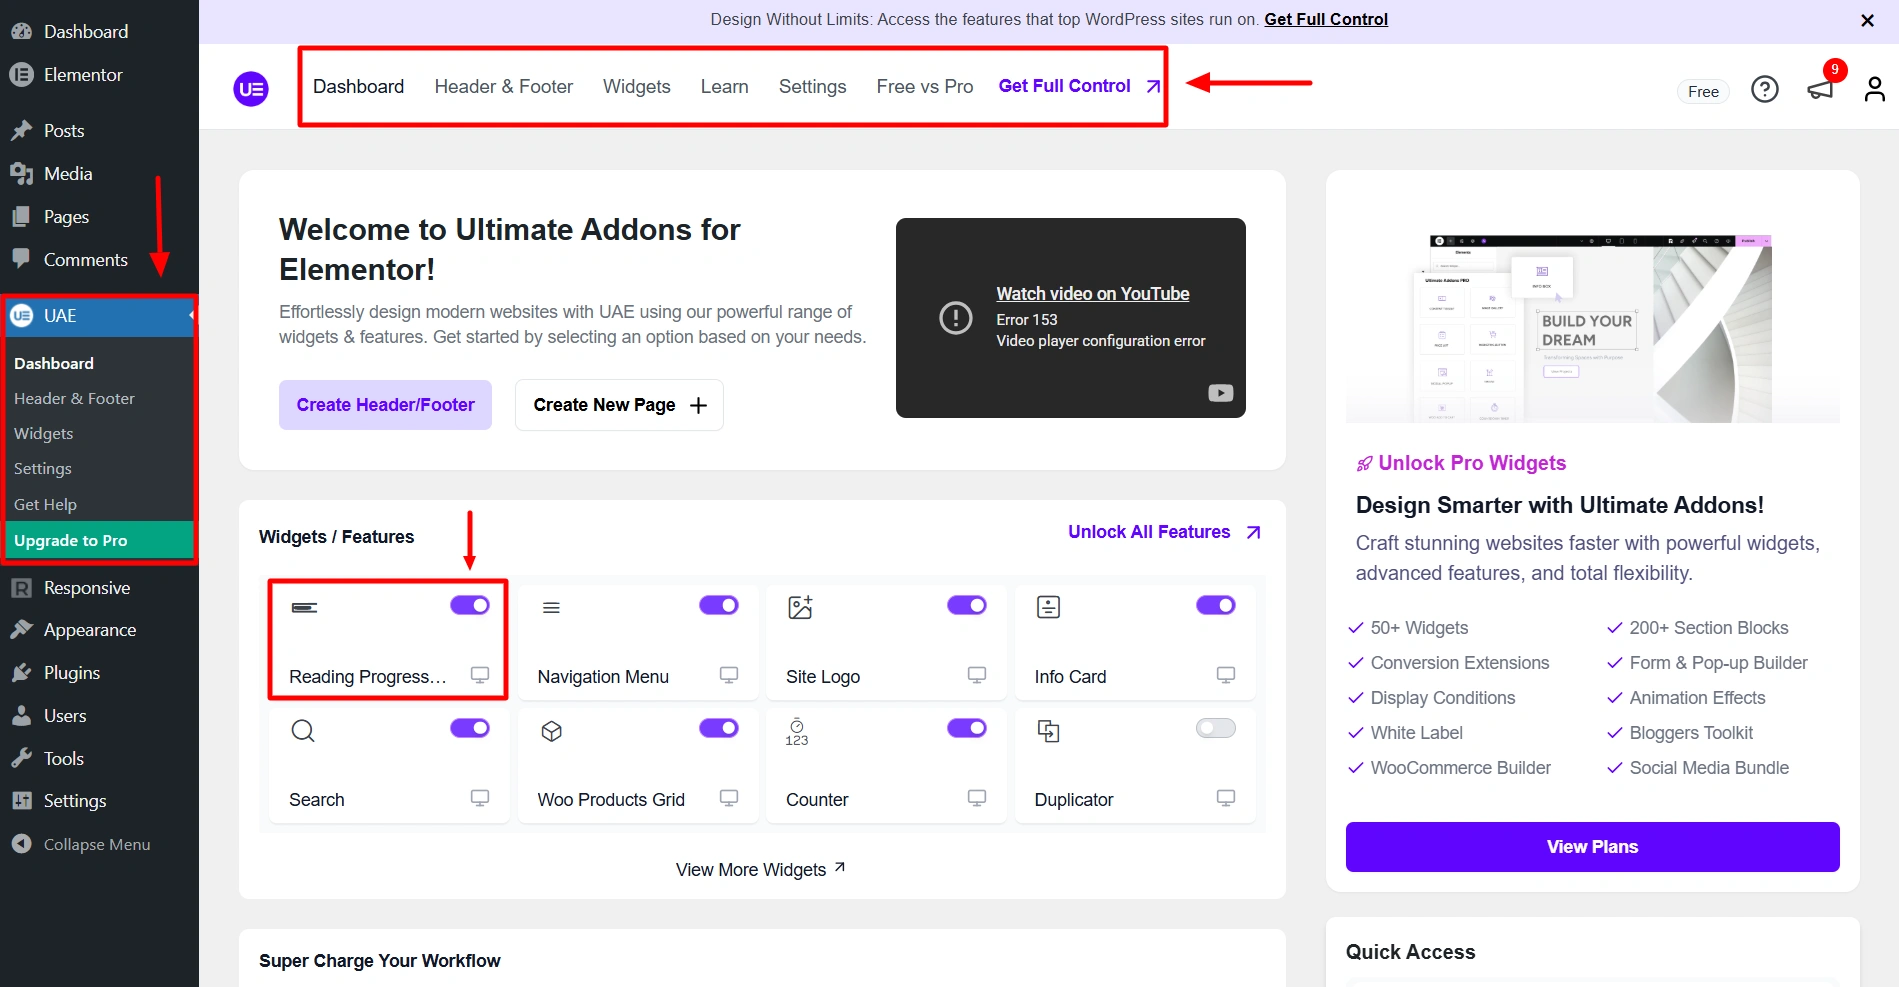Click Create Header/Footer button
The height and width of the screenshot is (987, 1899).
[385, 405]
